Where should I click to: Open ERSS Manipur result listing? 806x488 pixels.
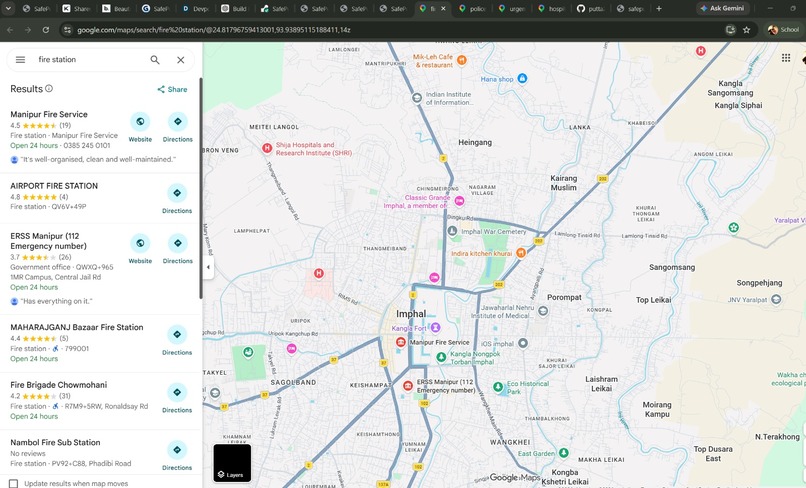(48, 241)
